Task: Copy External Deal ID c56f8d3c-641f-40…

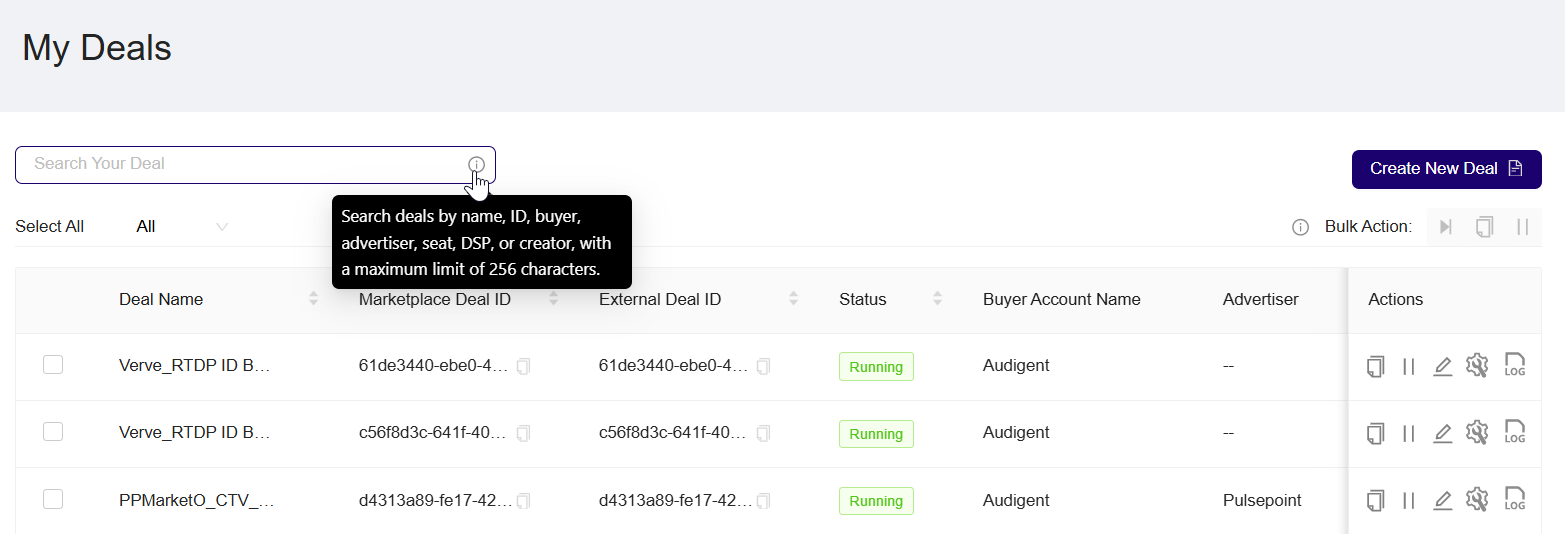Action: (764, 434)
